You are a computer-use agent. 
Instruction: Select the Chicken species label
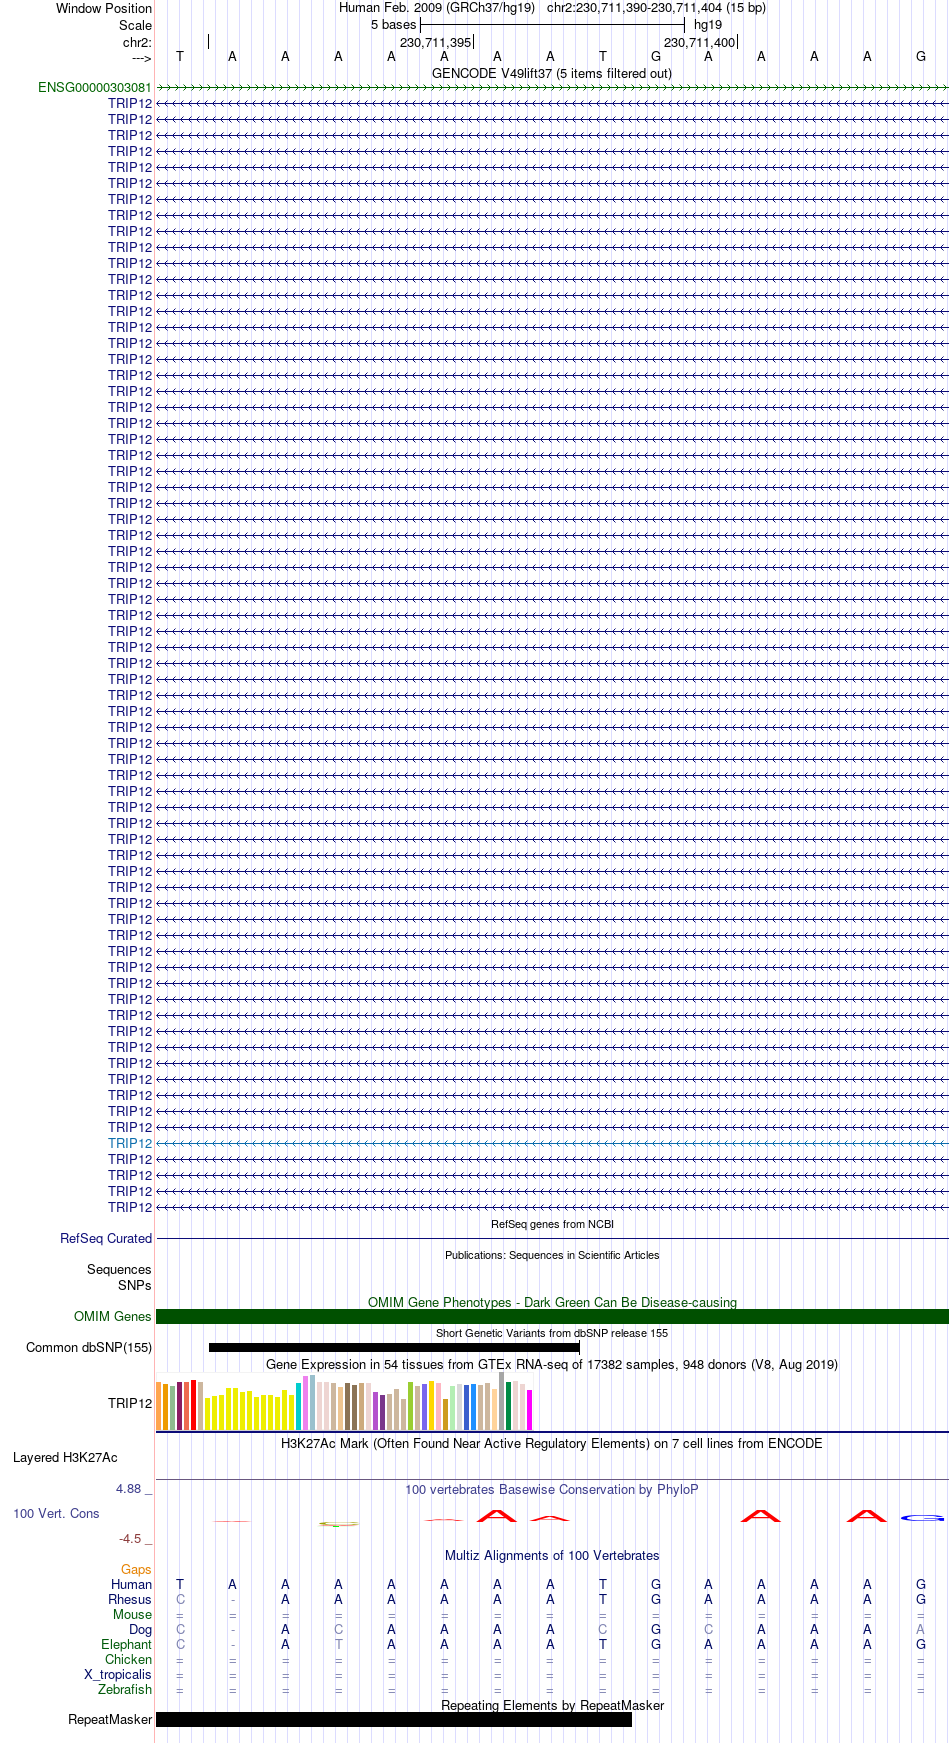pyautogui.click(x=128, y=1659)
